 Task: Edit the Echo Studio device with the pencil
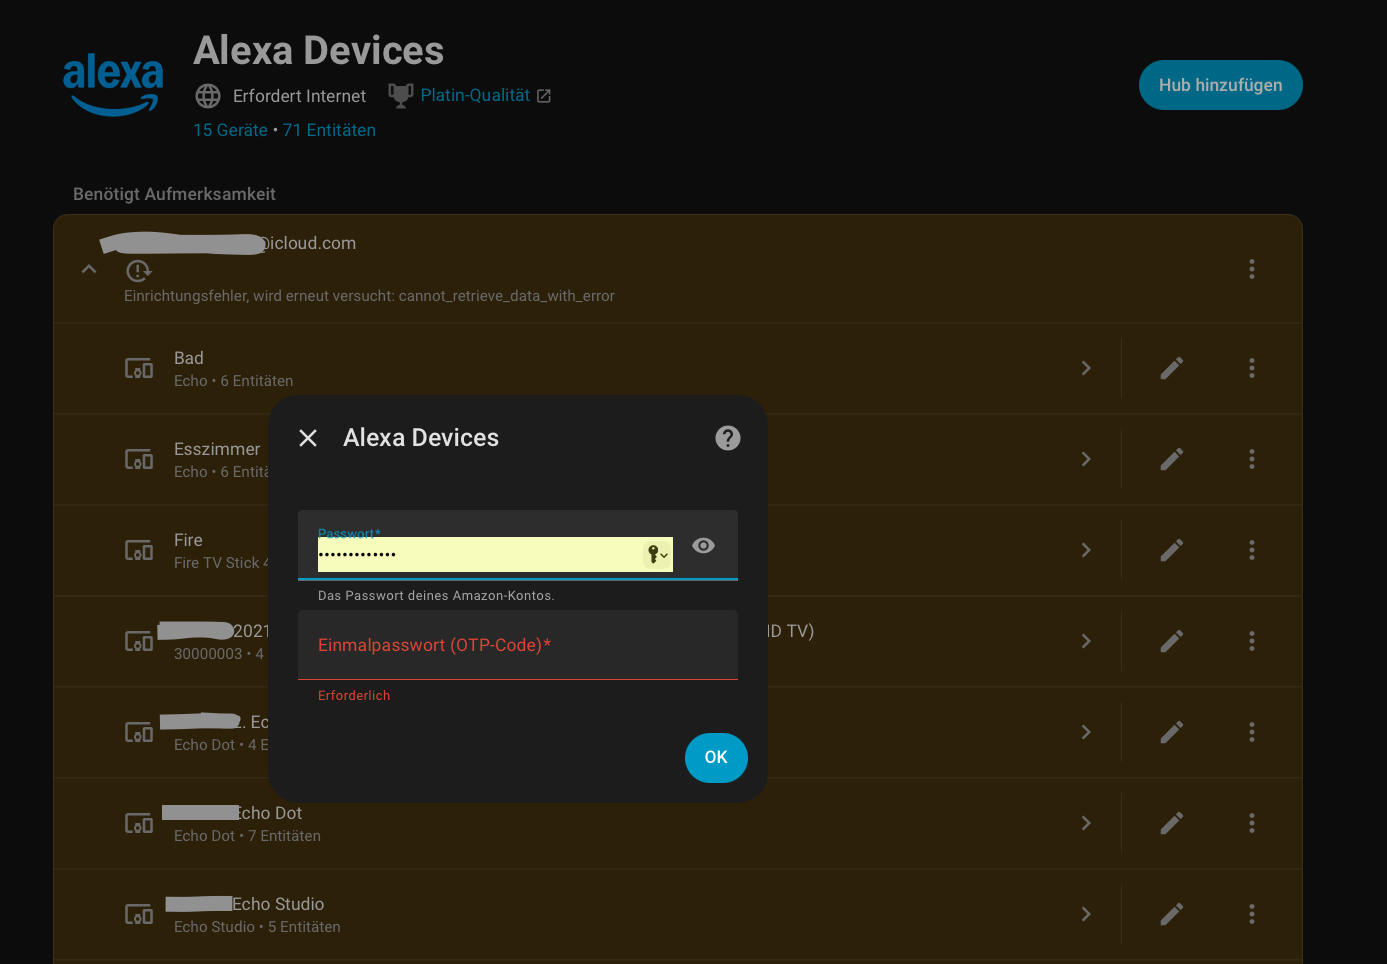tap(1172, 915)
